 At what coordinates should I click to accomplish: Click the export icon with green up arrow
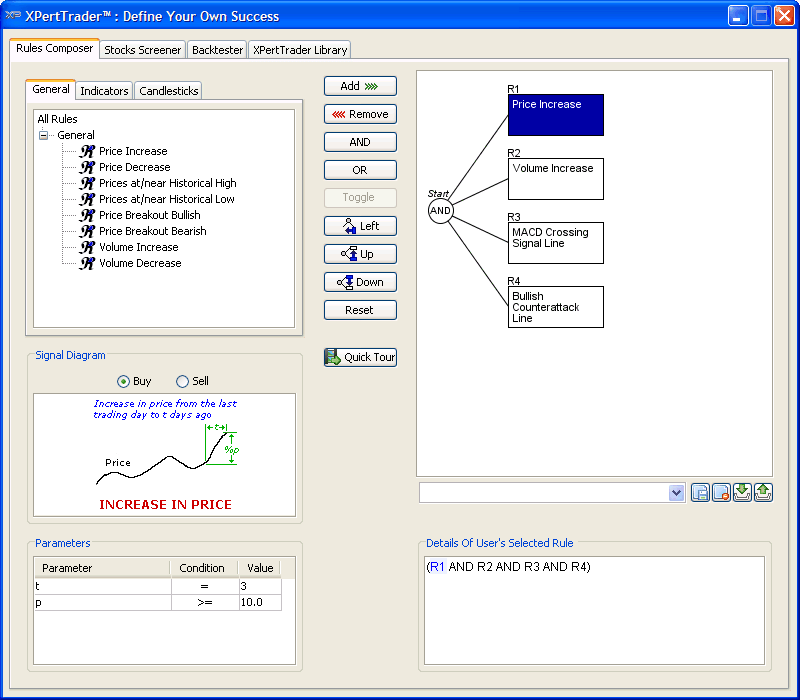point(763,492)
